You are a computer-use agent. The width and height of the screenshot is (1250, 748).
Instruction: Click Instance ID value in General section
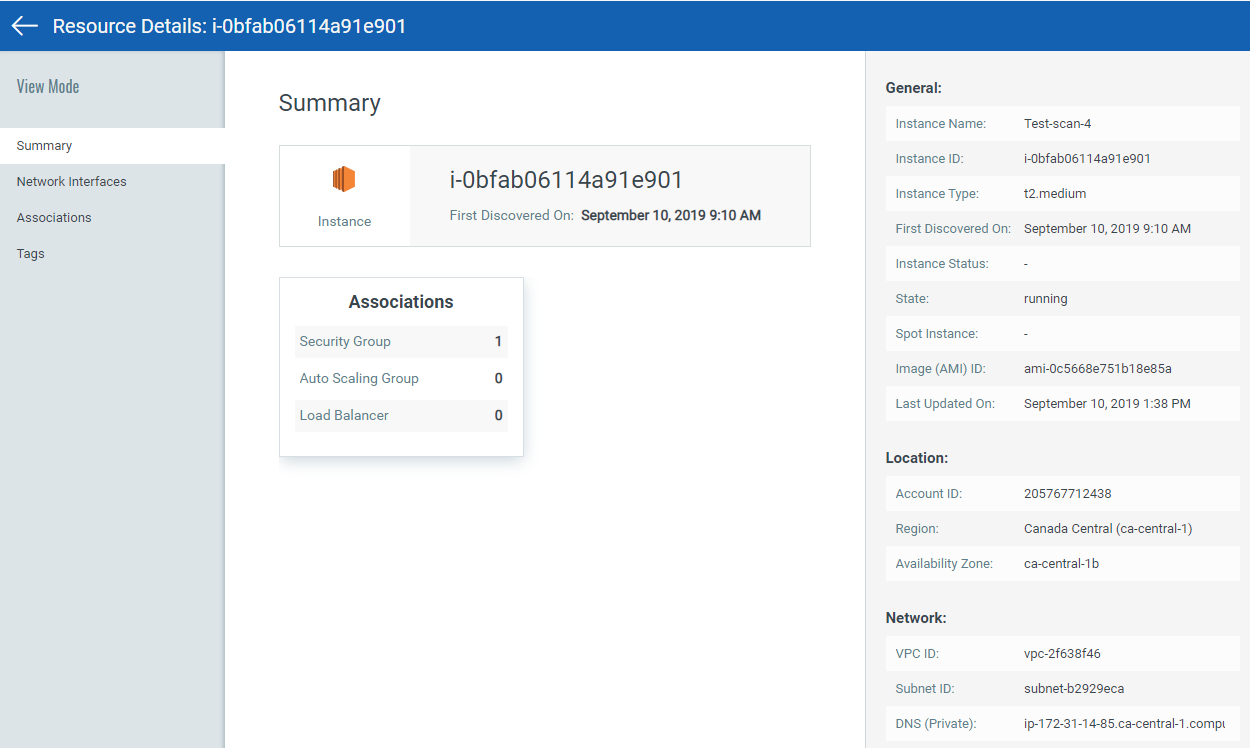1087,159
